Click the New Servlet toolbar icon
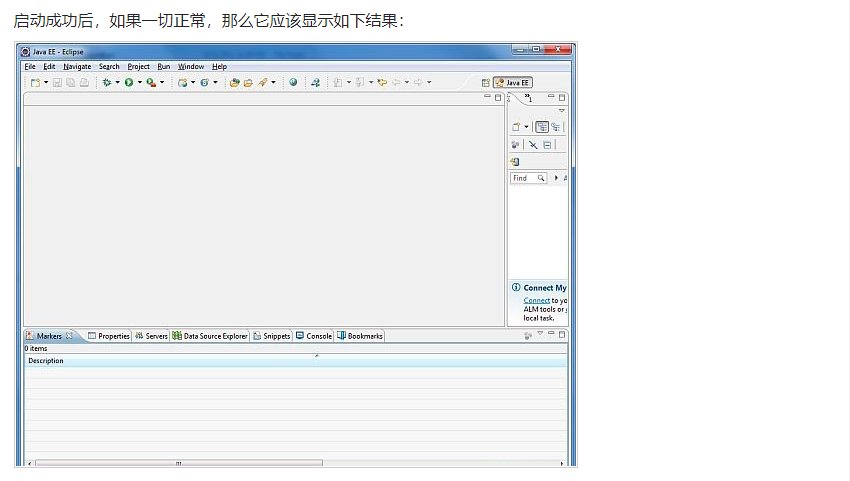 pyautogui.click(x=204, y=83)
